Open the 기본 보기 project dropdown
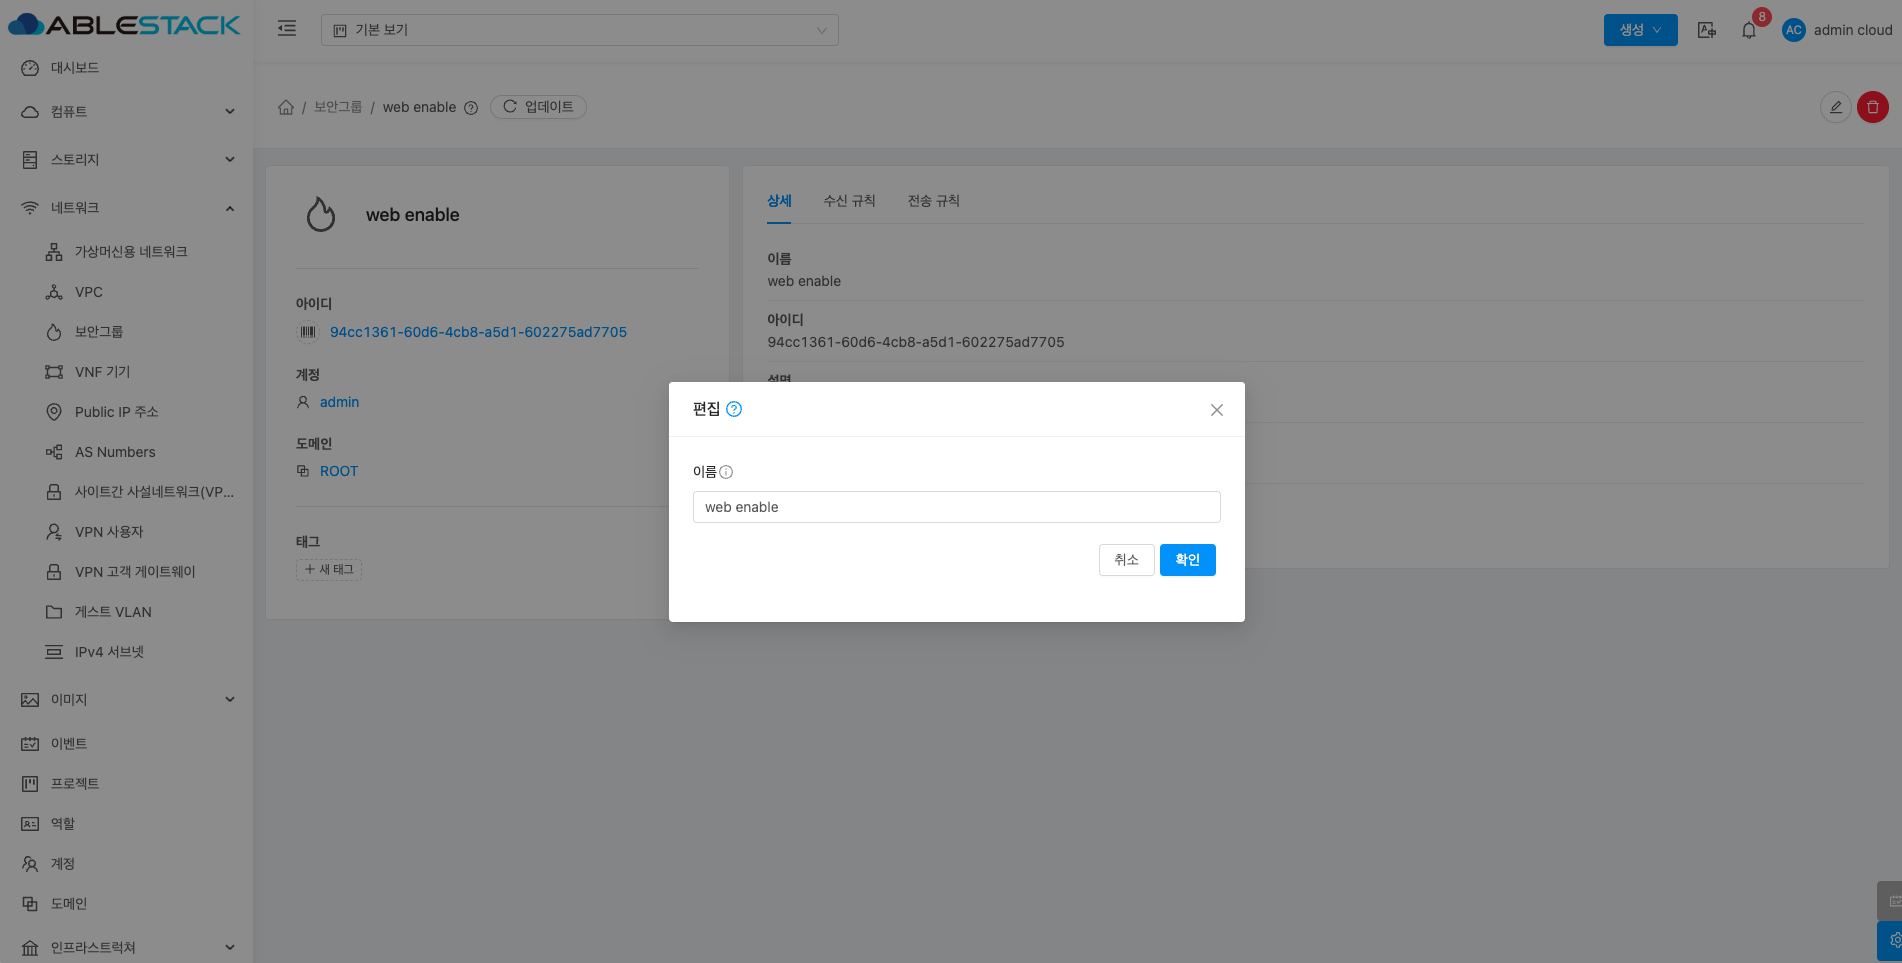Viewport: 1902px width, 963px height. (x=580, y=30)
